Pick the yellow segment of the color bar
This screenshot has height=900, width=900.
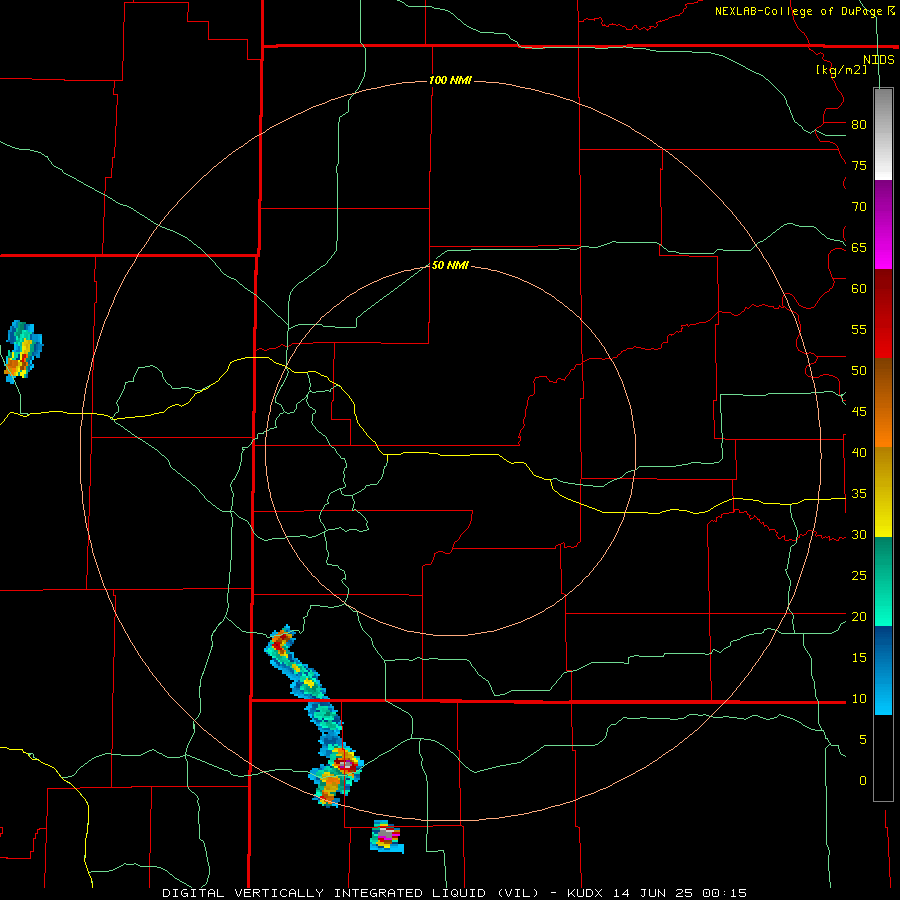point(883,492)
